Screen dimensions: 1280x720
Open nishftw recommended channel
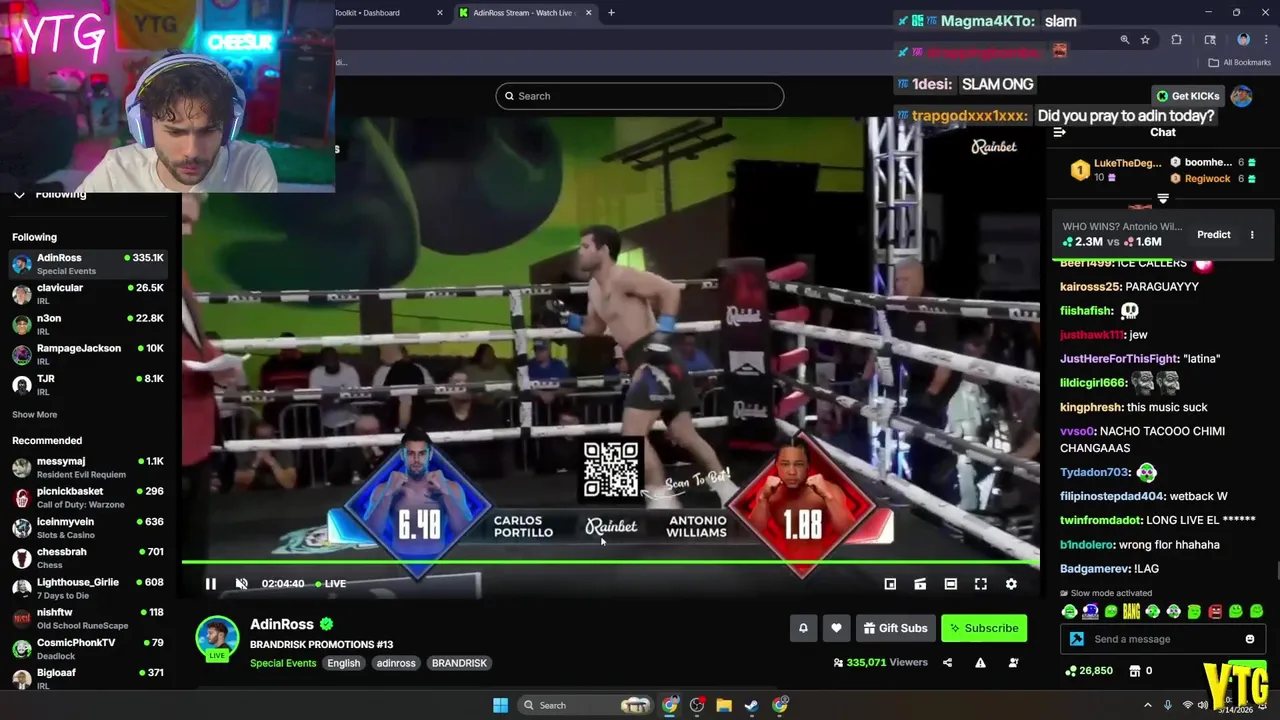click(88, 618)
